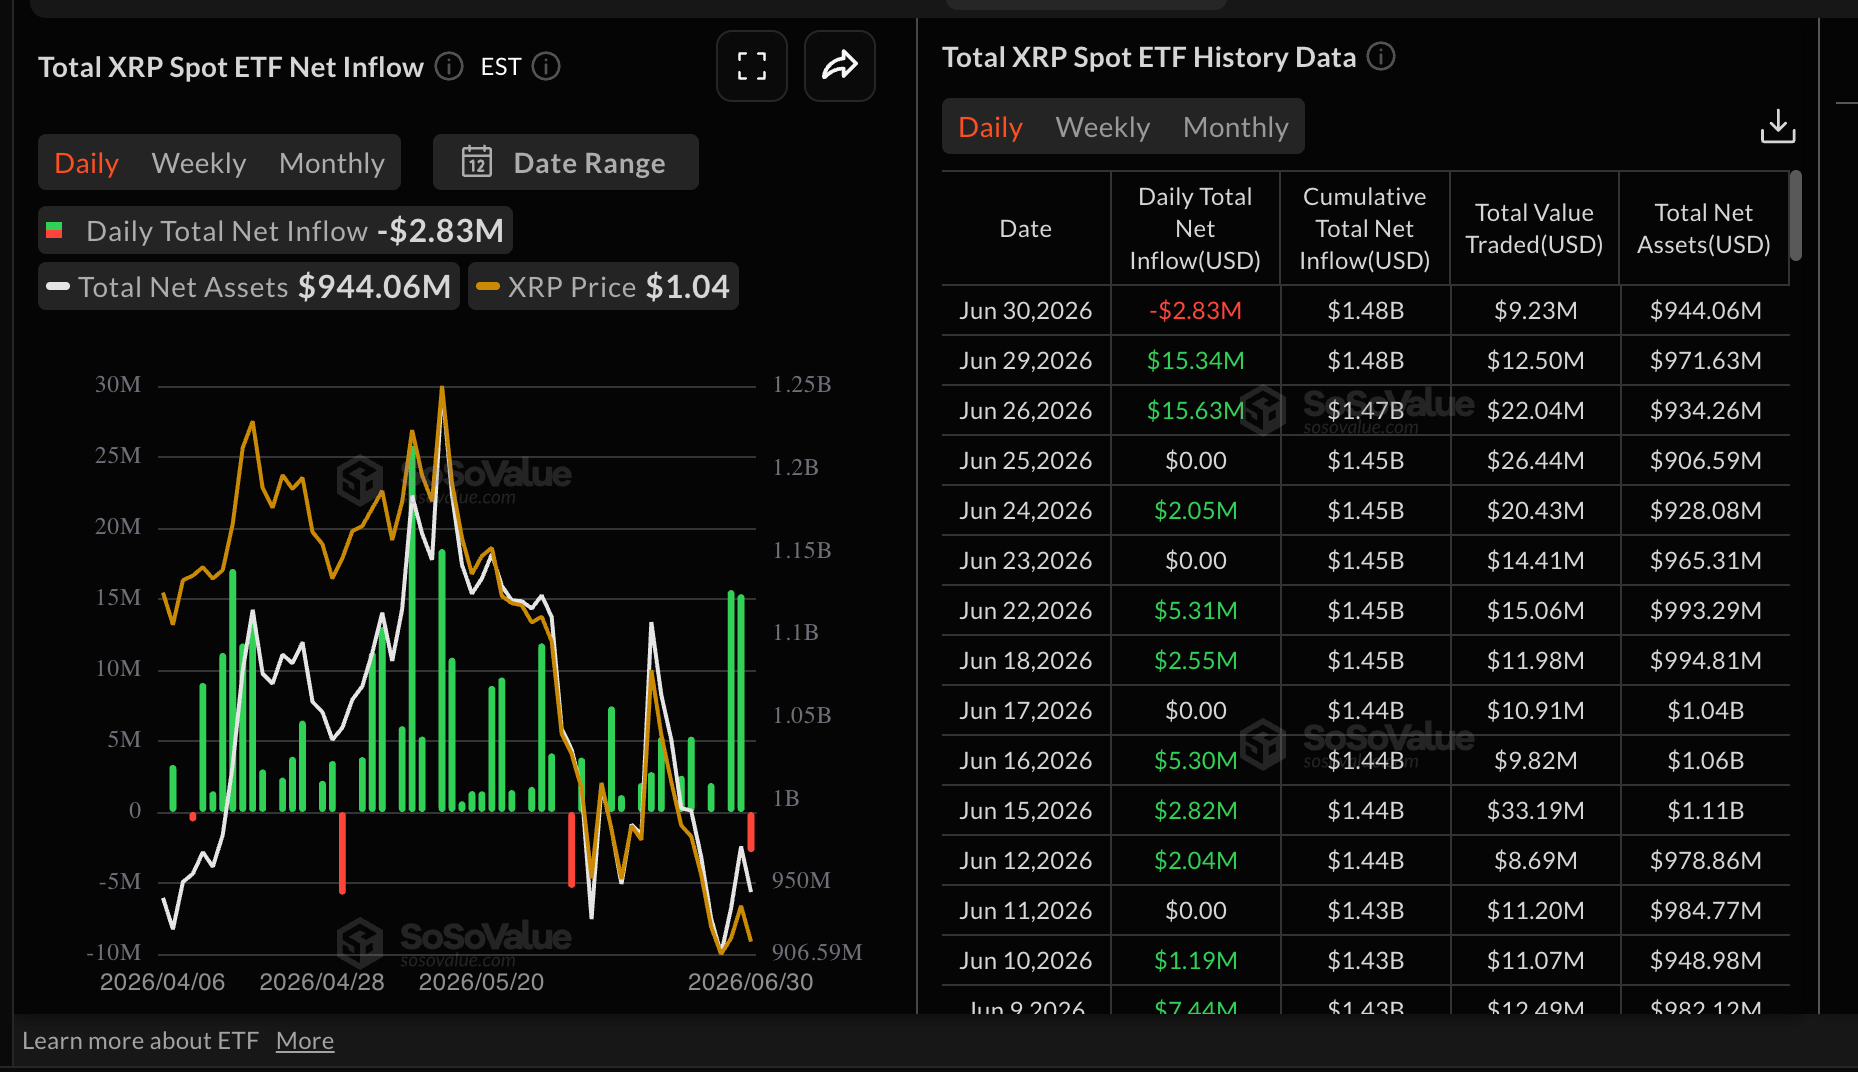Image resolution: width=1858 pixels, height=1072 pixels.
Task: Click the red negative bar near 2026/04/28
Action: point(343,852)
